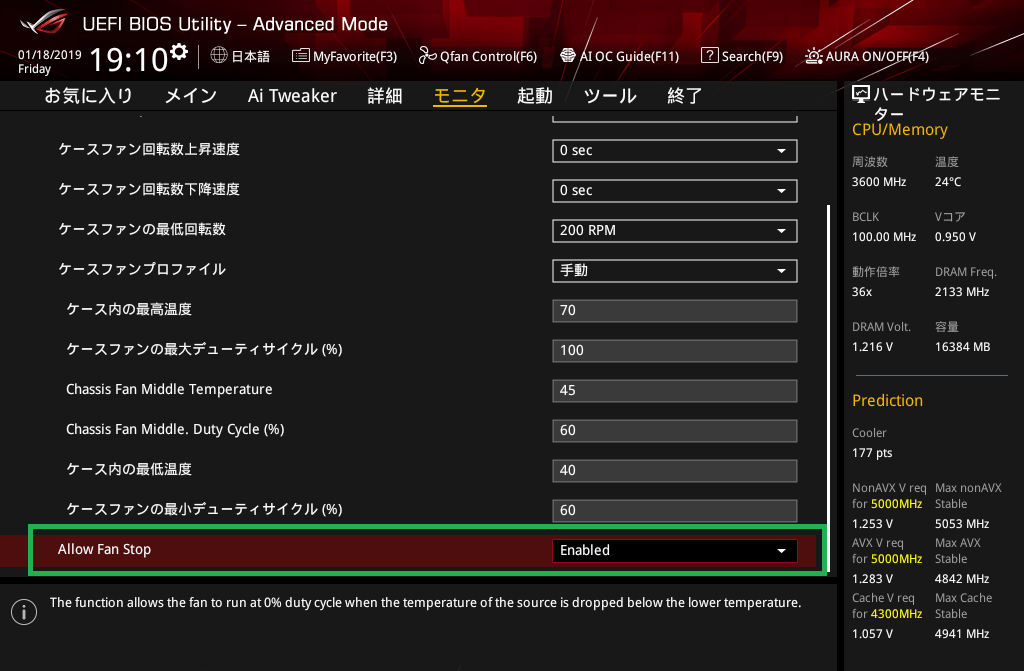The width and height of the screenshot is (1024, 671).
Task: Select モニタ tab
Action: [x=460, y=96]
